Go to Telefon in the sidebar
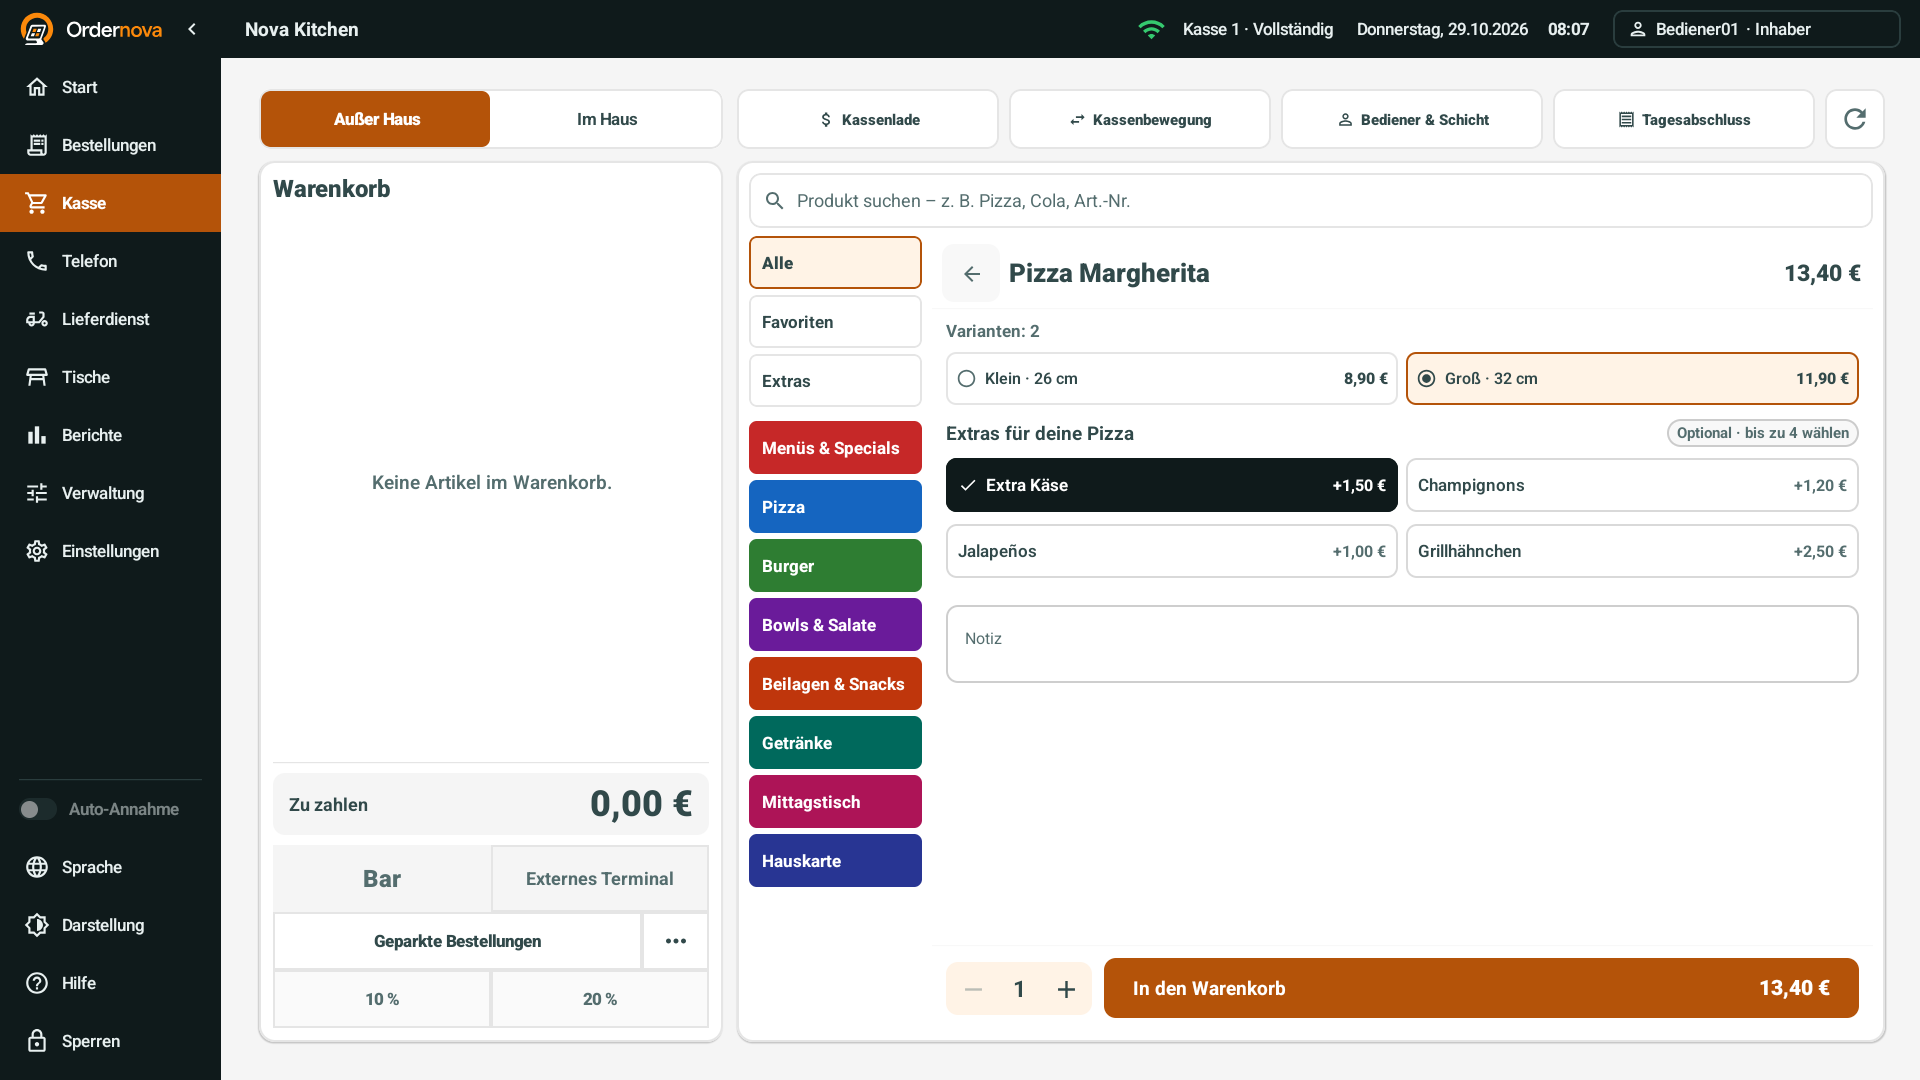 [x=110, y=261]
